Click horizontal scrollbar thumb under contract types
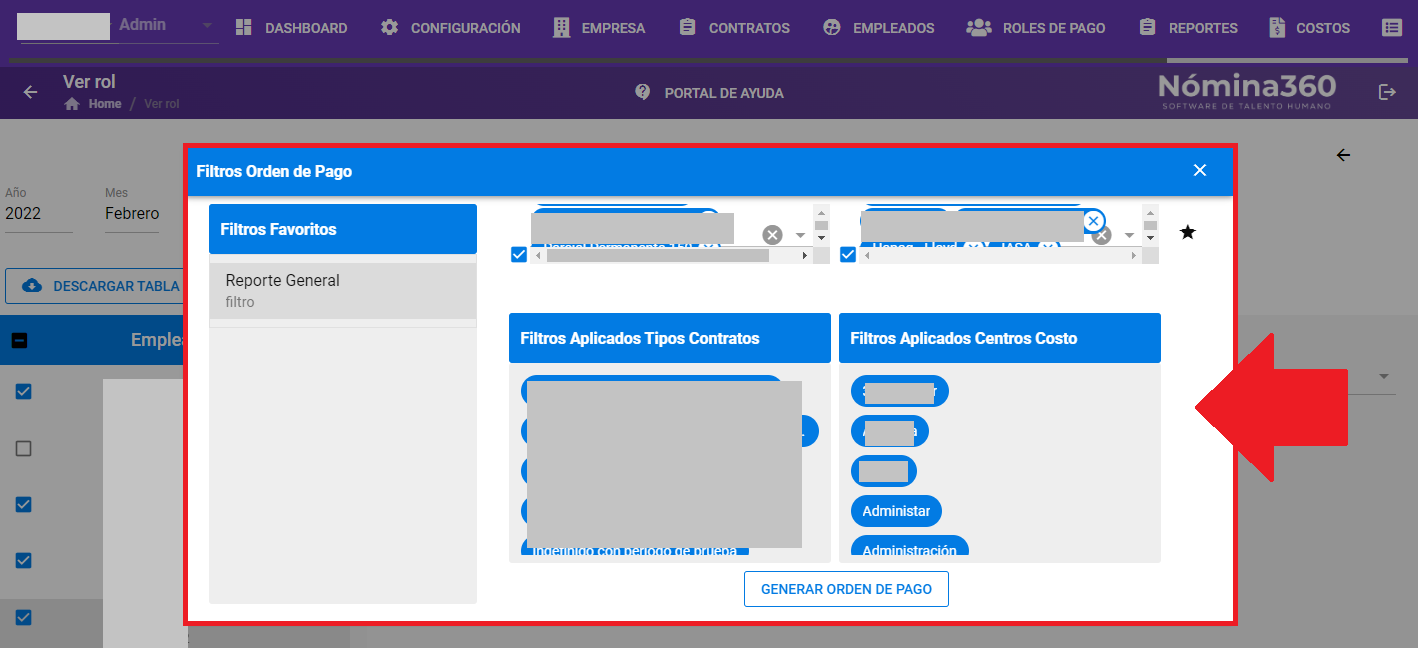Screen dimensions: 1418x648 click(x=658, y=256)
